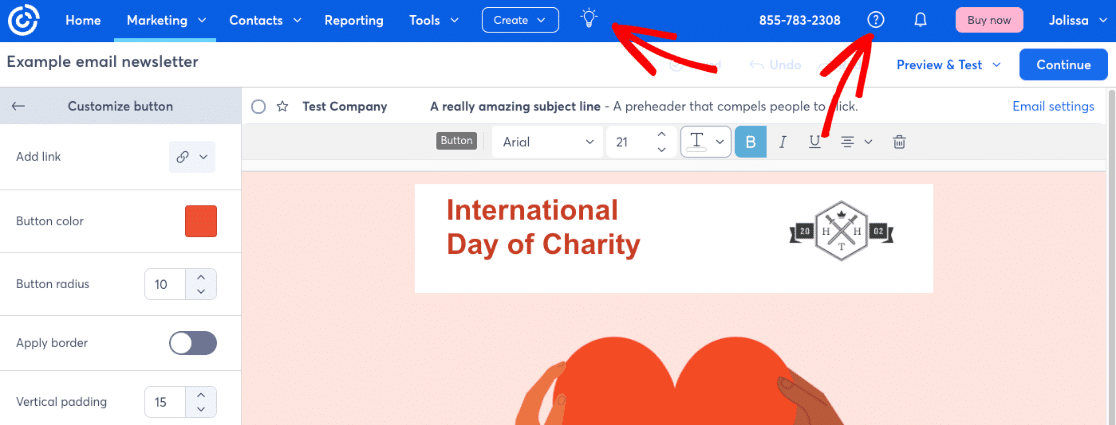Open the Jolissa account menu
Image resolution: width=1116 pixels, height=425 pixels.
(1078, 20)
